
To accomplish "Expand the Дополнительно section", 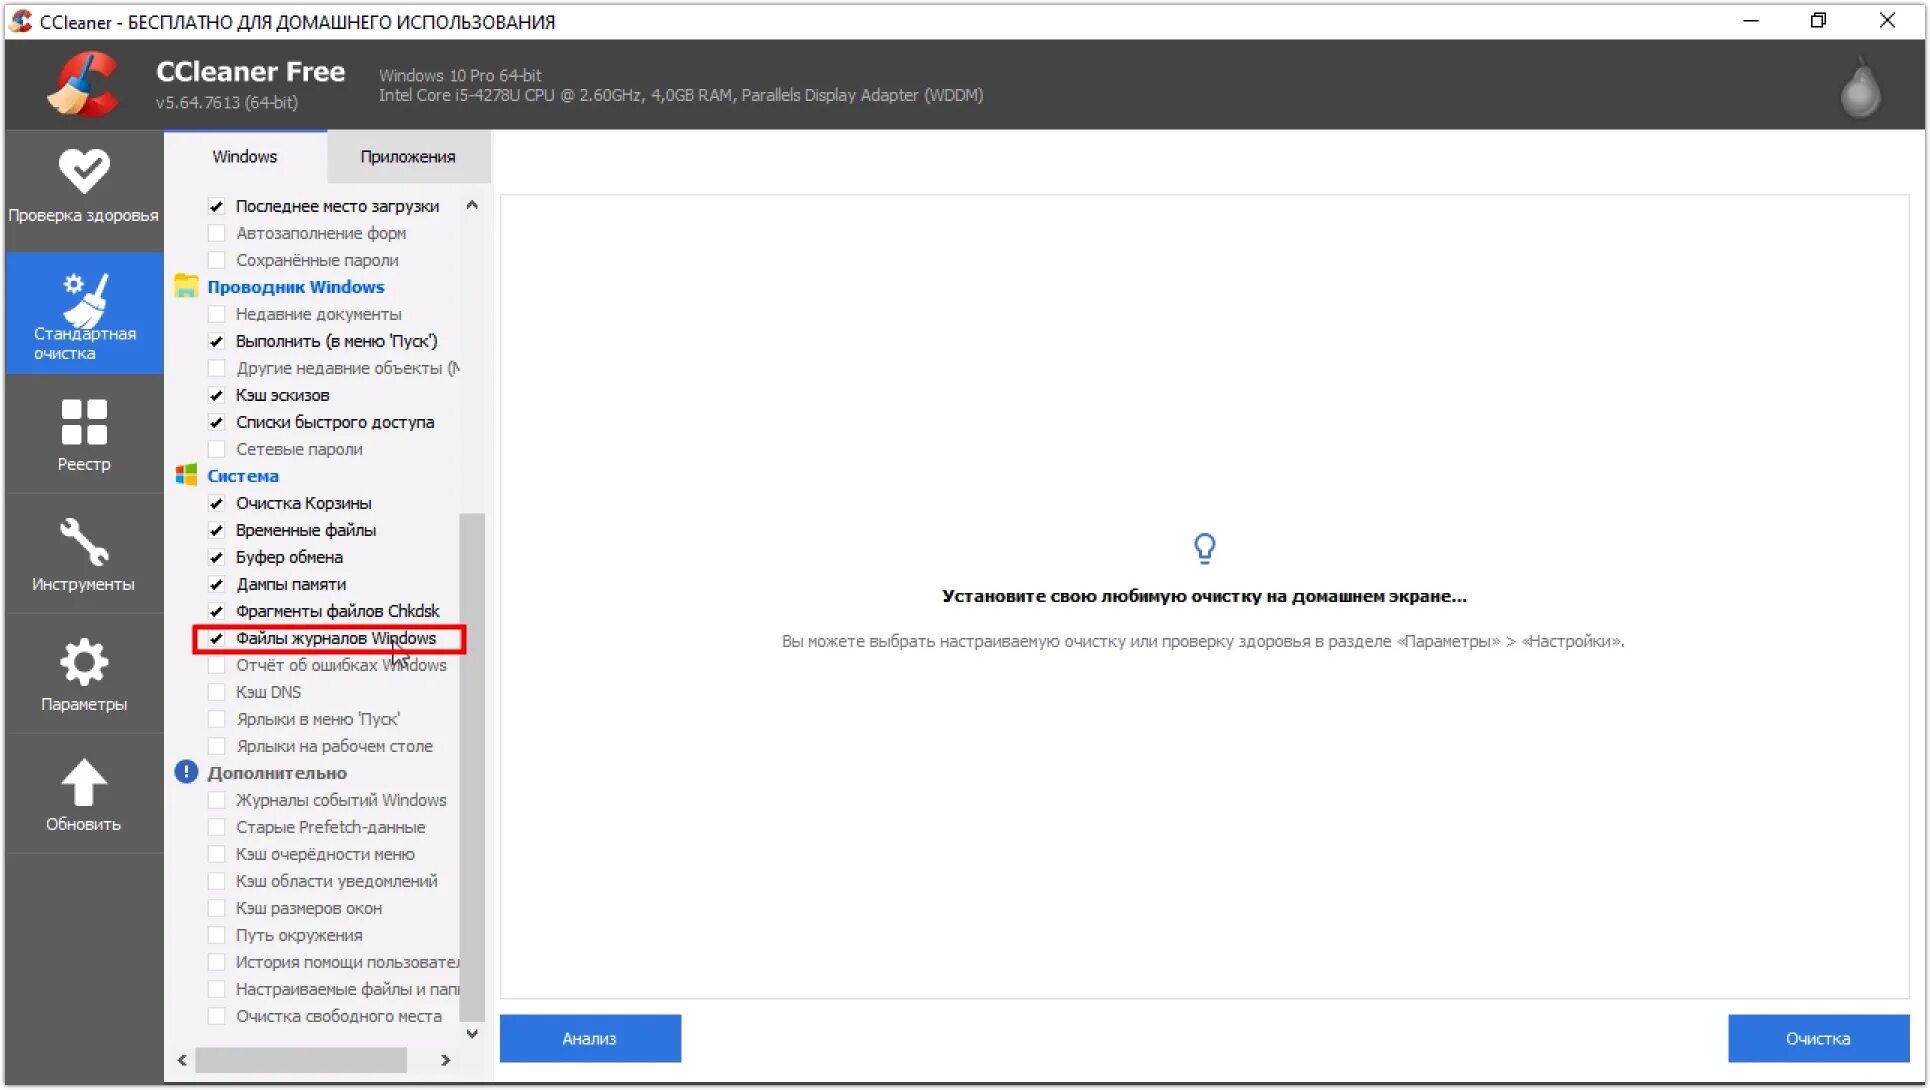I will (277, 772).
